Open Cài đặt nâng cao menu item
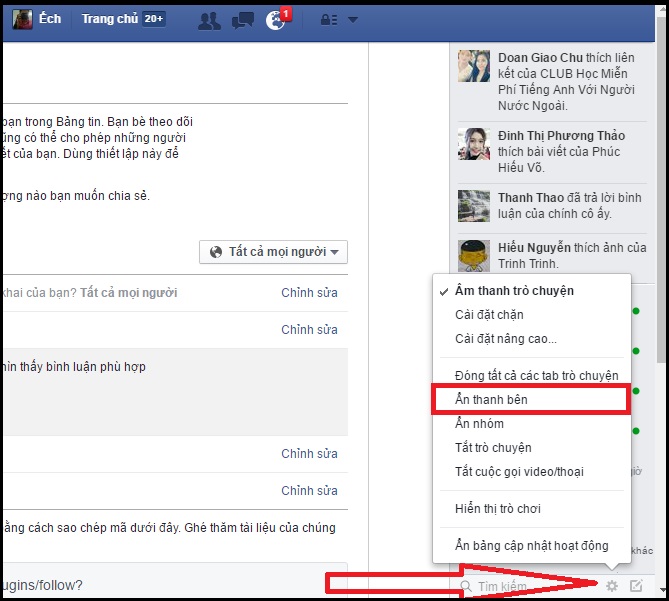The width and height of the screenshot is (669, 601). tap(532, 339)
